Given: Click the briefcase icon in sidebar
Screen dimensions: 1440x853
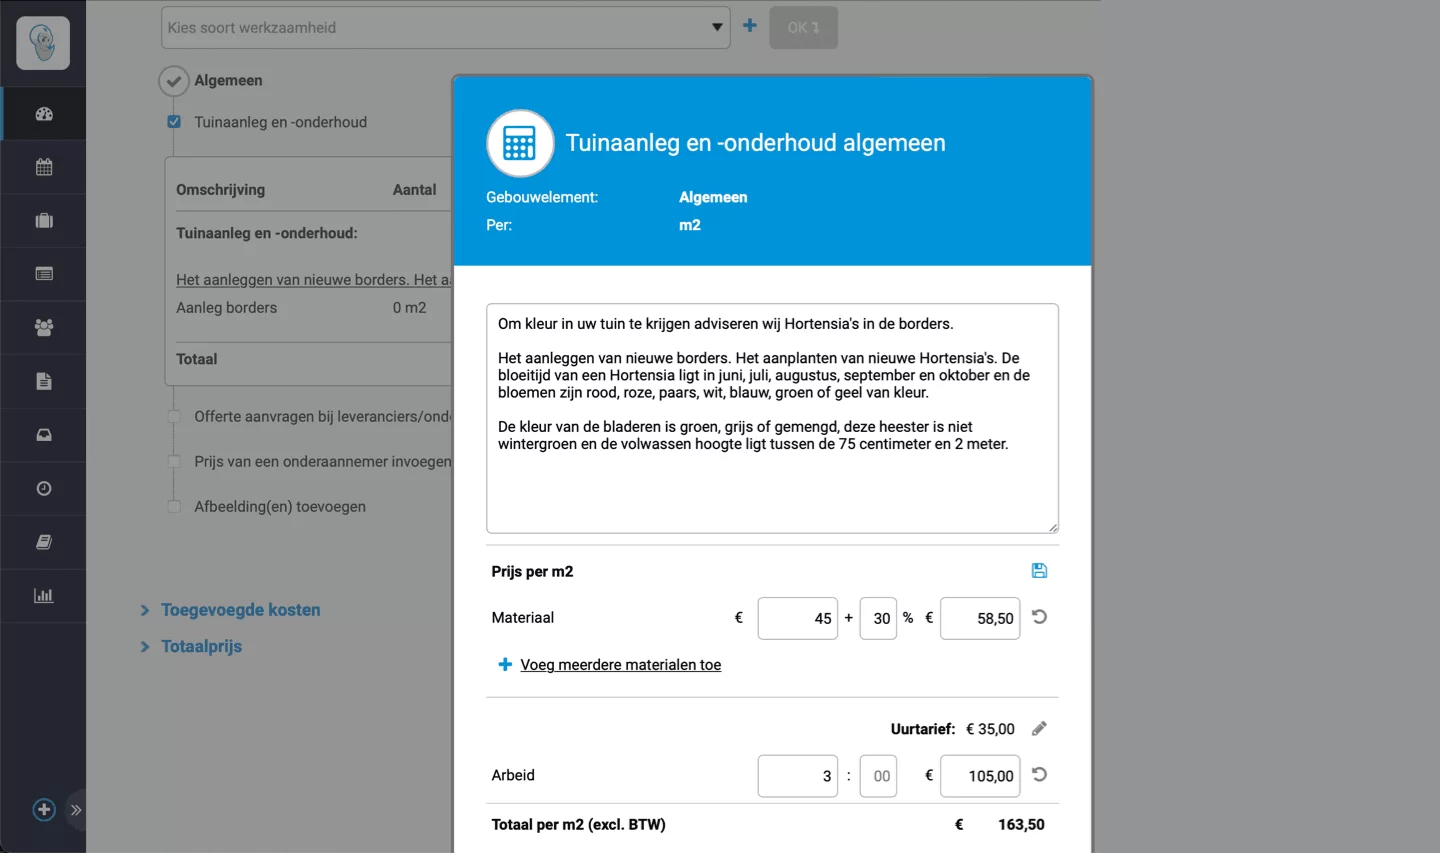Looking at the screenshot, I should click(44, 221).
